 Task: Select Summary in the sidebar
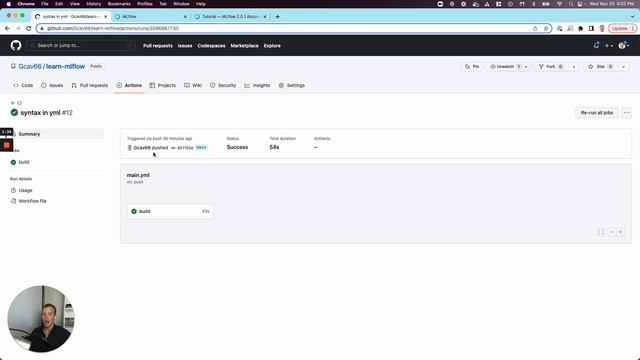point(57,134)
